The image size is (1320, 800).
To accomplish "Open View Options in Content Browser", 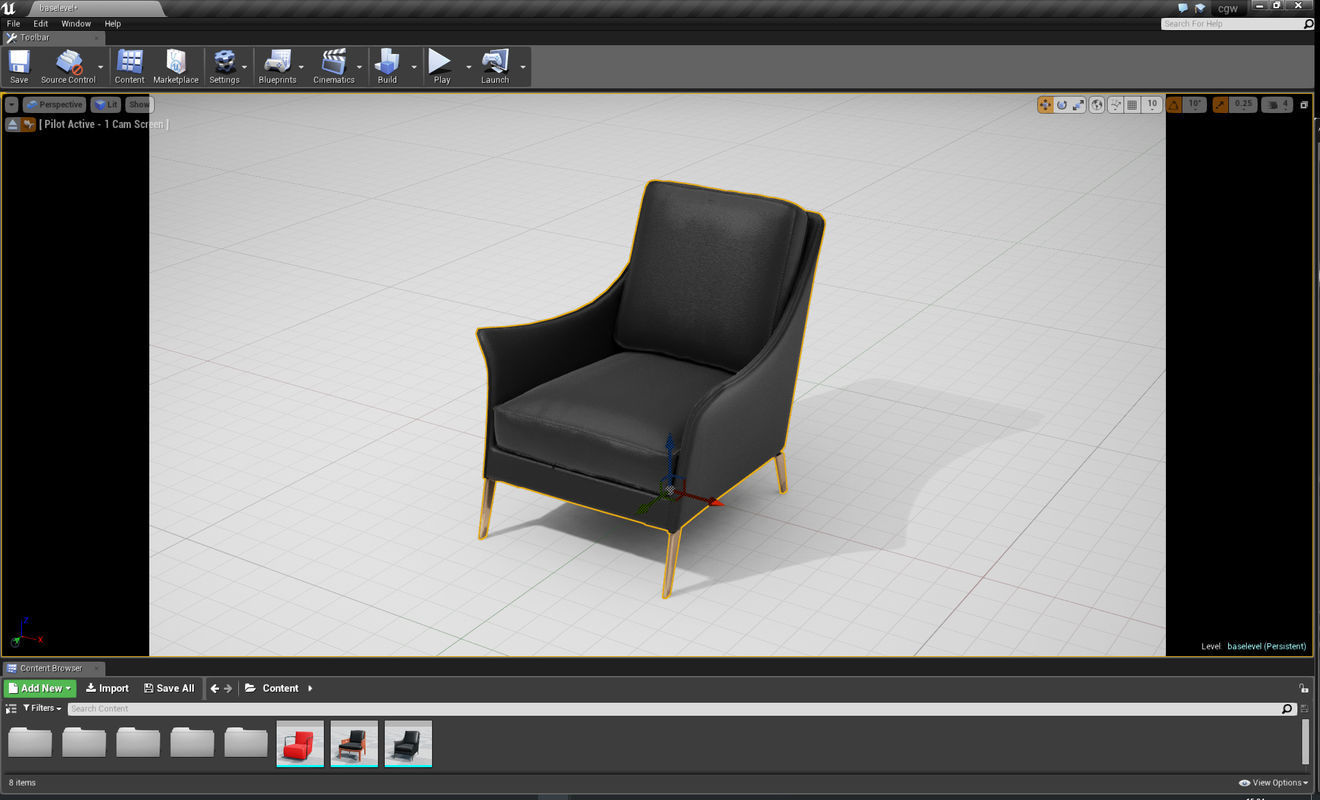I will coord(1274,783).
